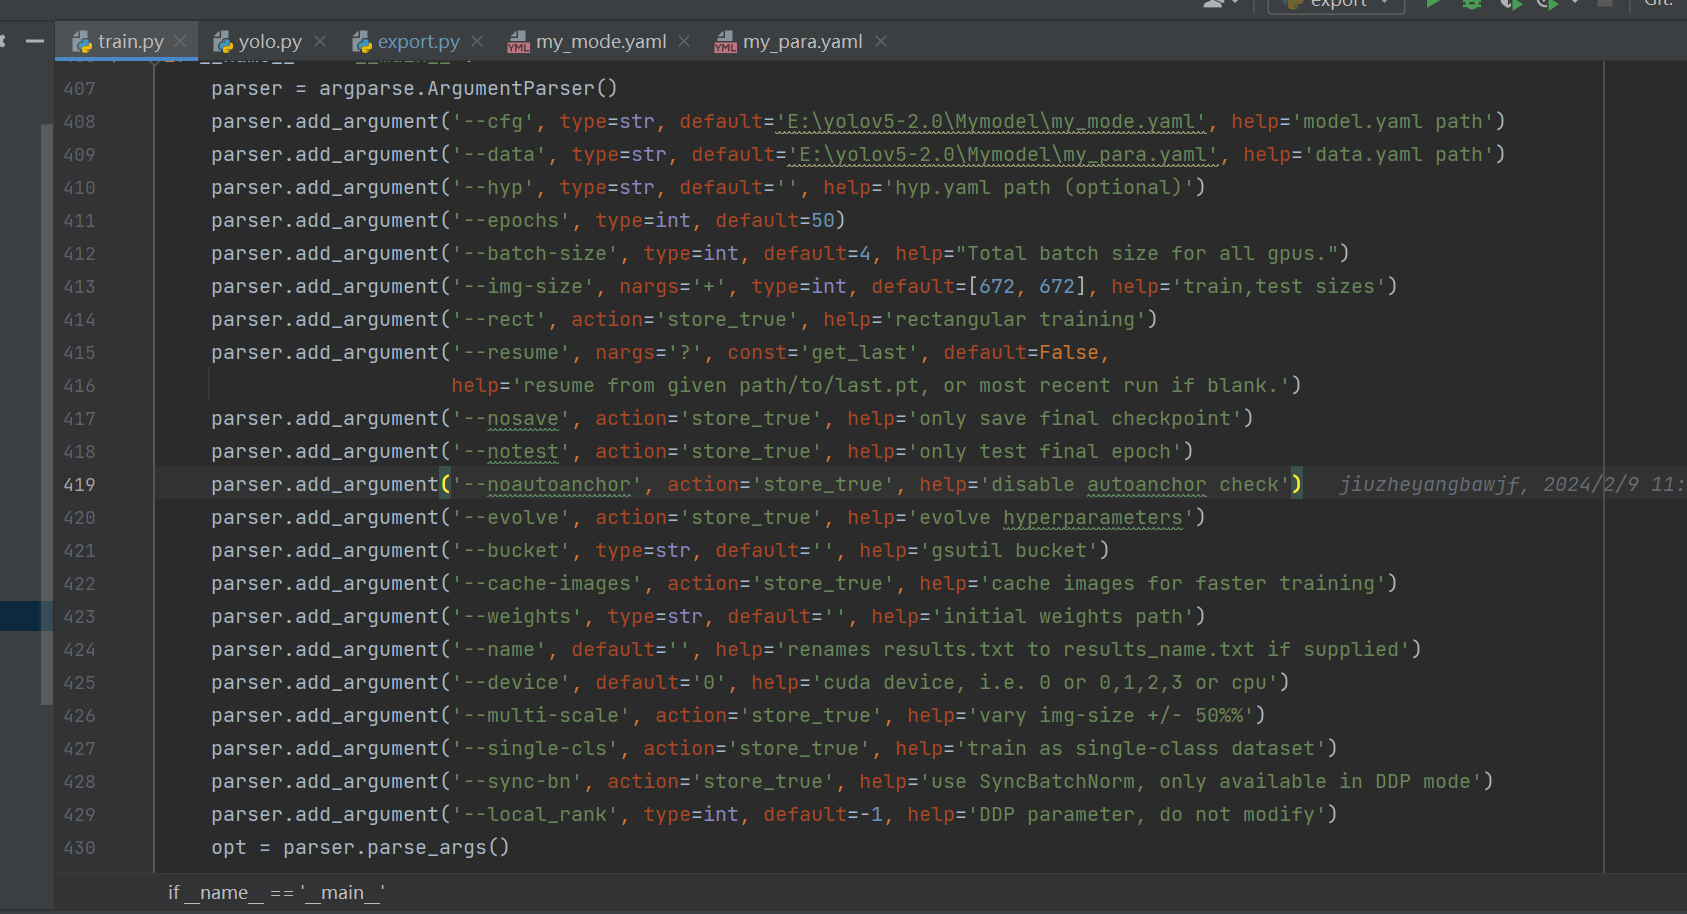
Task: Click the '--nosave' argument string
Action: [x=511, y=418]
